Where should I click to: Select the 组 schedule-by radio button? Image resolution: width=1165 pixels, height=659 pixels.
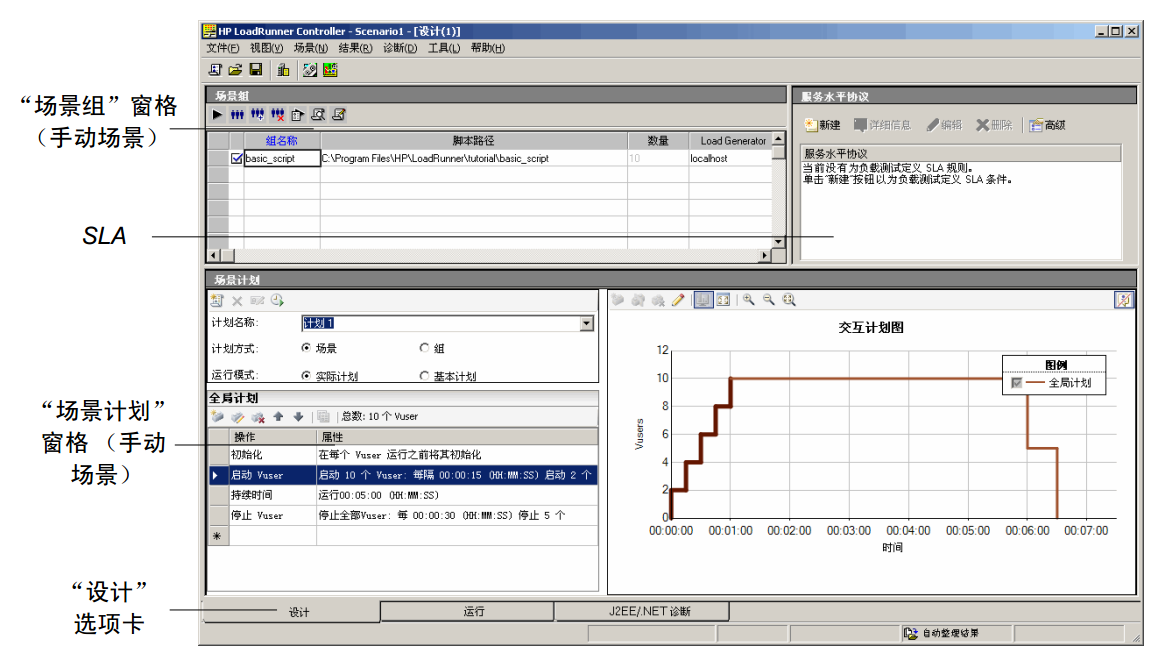point(424,347)
